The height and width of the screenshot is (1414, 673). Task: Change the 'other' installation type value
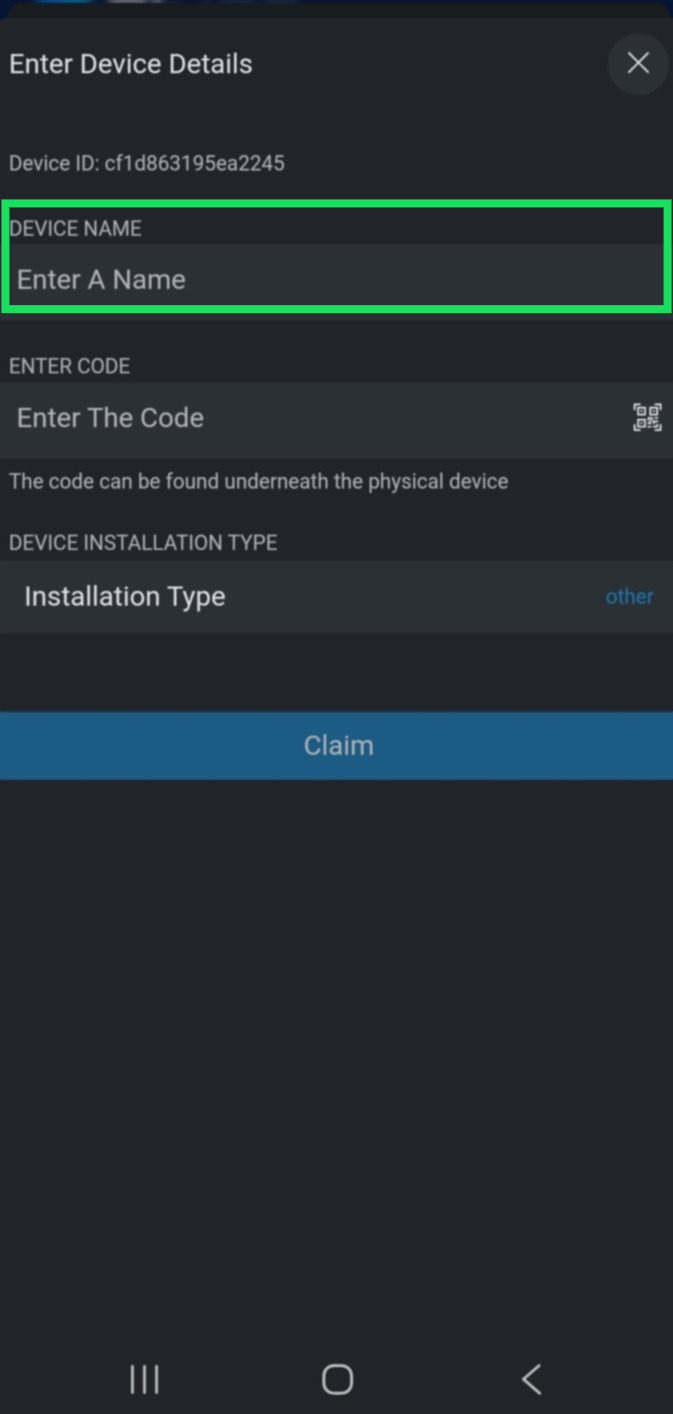[x=629, y=597]
